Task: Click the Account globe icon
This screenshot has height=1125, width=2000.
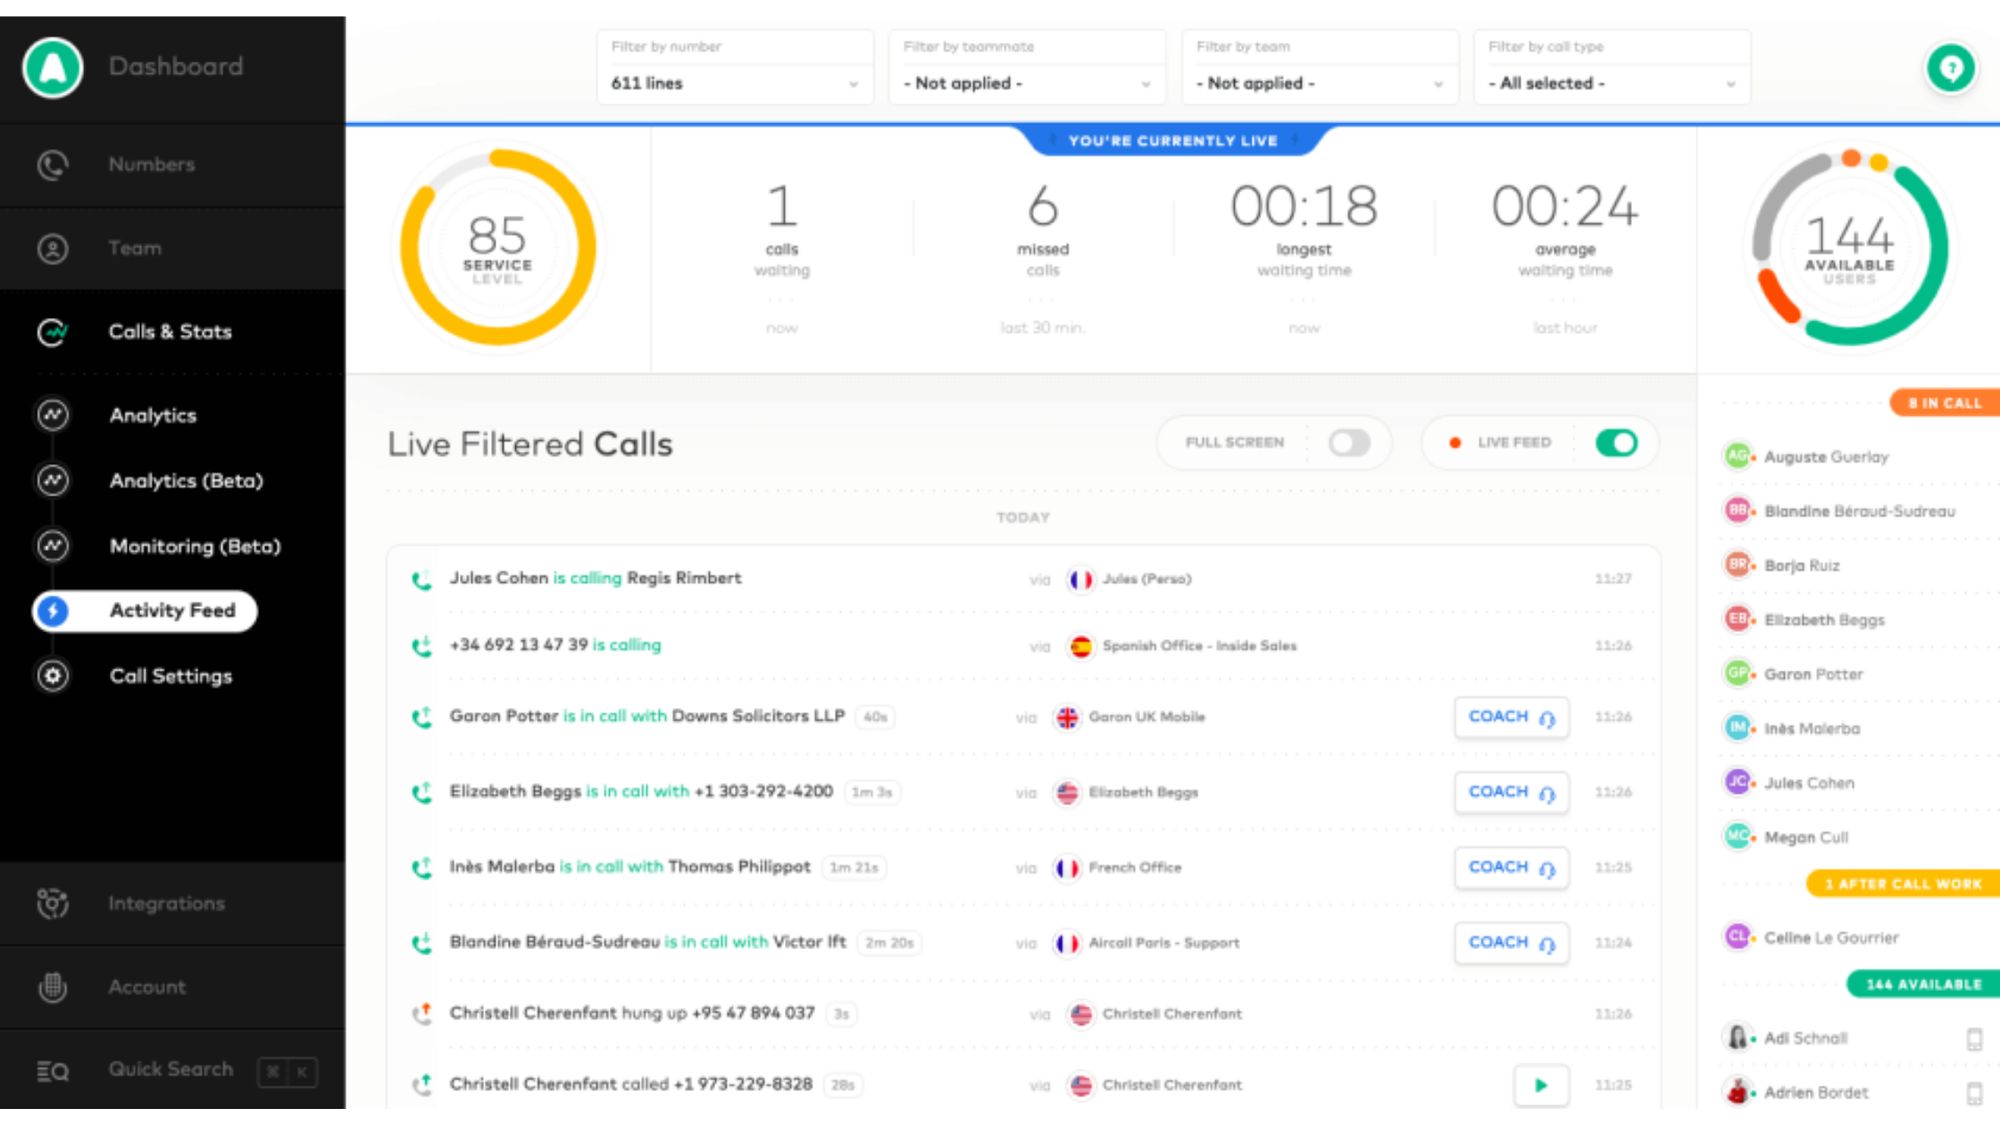Action: pos(53,987)
